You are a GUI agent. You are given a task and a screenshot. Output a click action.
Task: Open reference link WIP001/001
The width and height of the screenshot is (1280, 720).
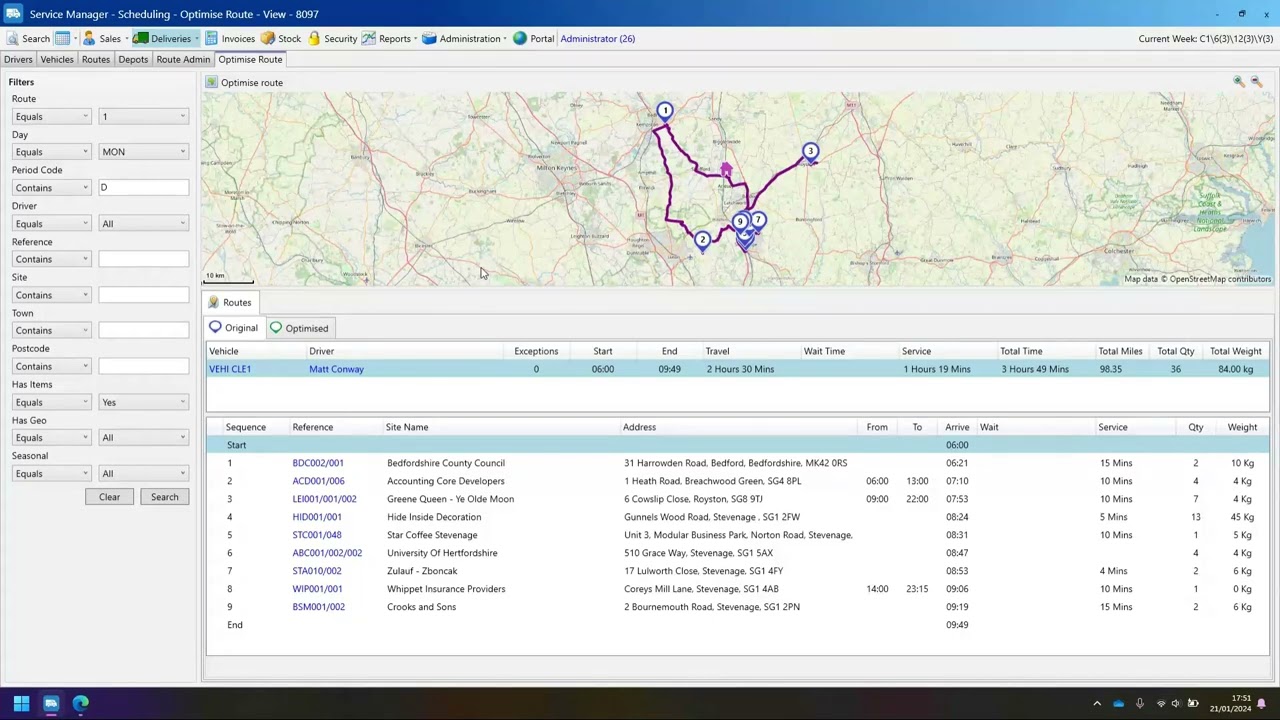tap(317, 589)
